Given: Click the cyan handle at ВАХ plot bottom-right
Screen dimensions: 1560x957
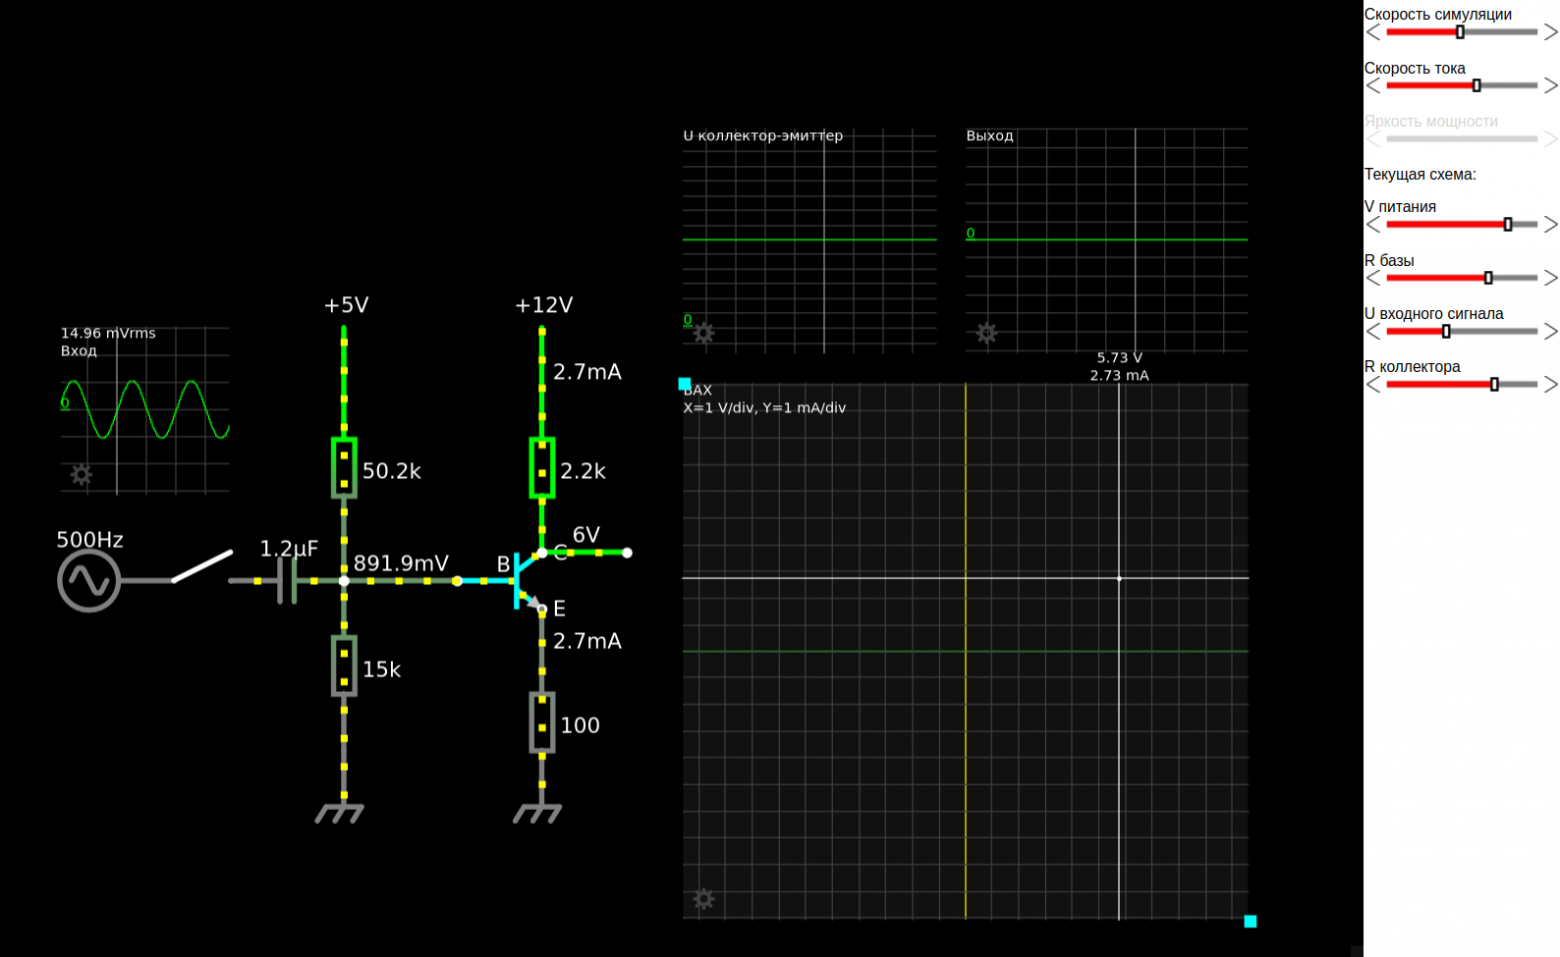Looking at the screenshot, I should click(1250, 921).
